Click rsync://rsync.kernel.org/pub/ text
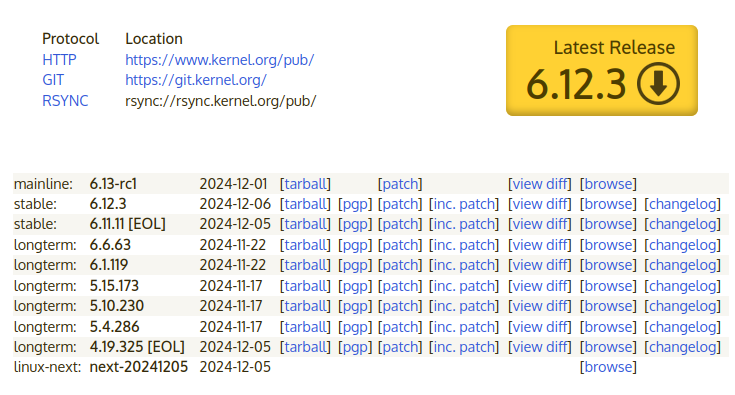The width and height of the screenshot is (735, 395). coord(221,101)
